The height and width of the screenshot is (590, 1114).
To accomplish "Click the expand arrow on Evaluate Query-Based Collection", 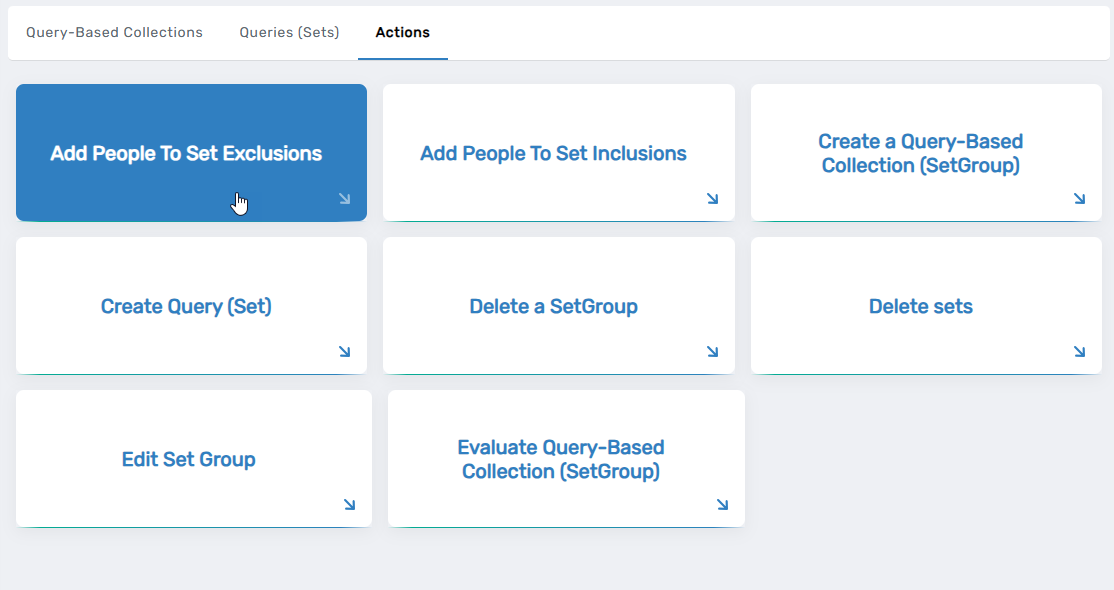I will pos(722,505).
